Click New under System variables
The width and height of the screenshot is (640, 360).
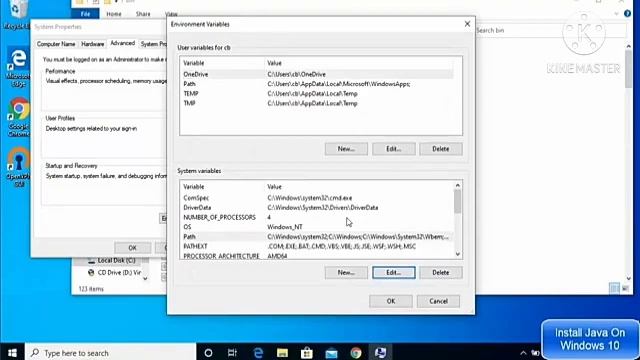coord(346,272)
